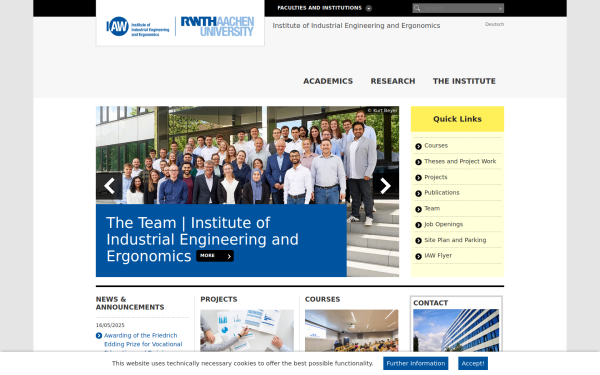The width and height of the screenshot is (600, 375).
Task: Open the Contact building thumbnail
Action: (456, 331)
